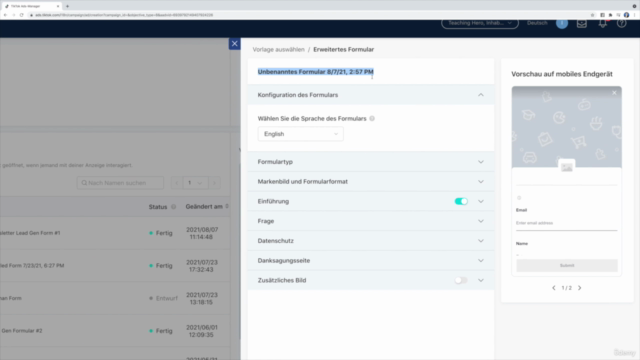Click the Submit button in mobile preview
This screenshot has height=360, width=640.
tap(567, 265)
